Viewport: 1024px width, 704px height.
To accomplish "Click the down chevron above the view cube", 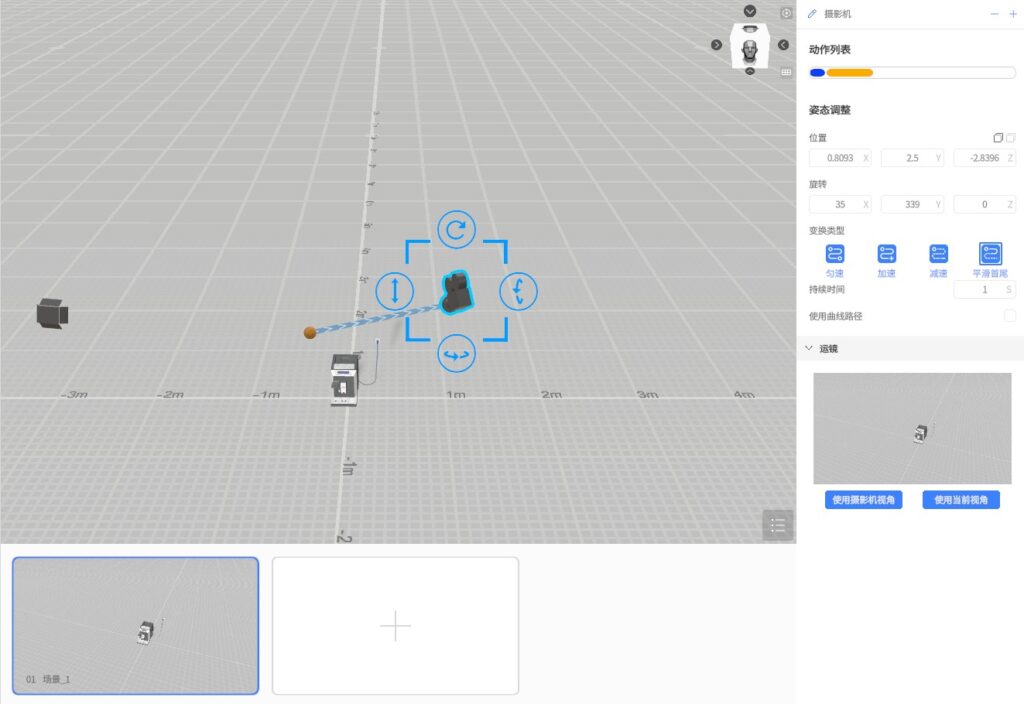I will 750,11.
